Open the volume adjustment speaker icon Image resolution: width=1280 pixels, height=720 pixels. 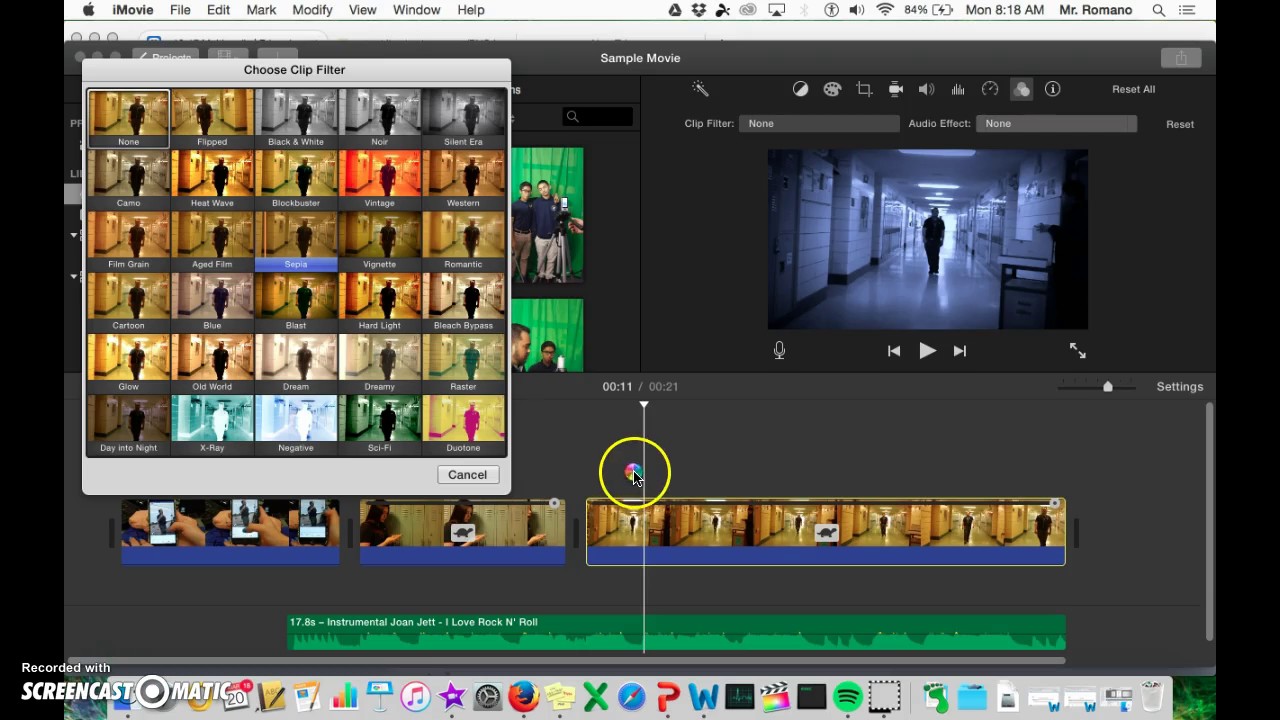926,89
